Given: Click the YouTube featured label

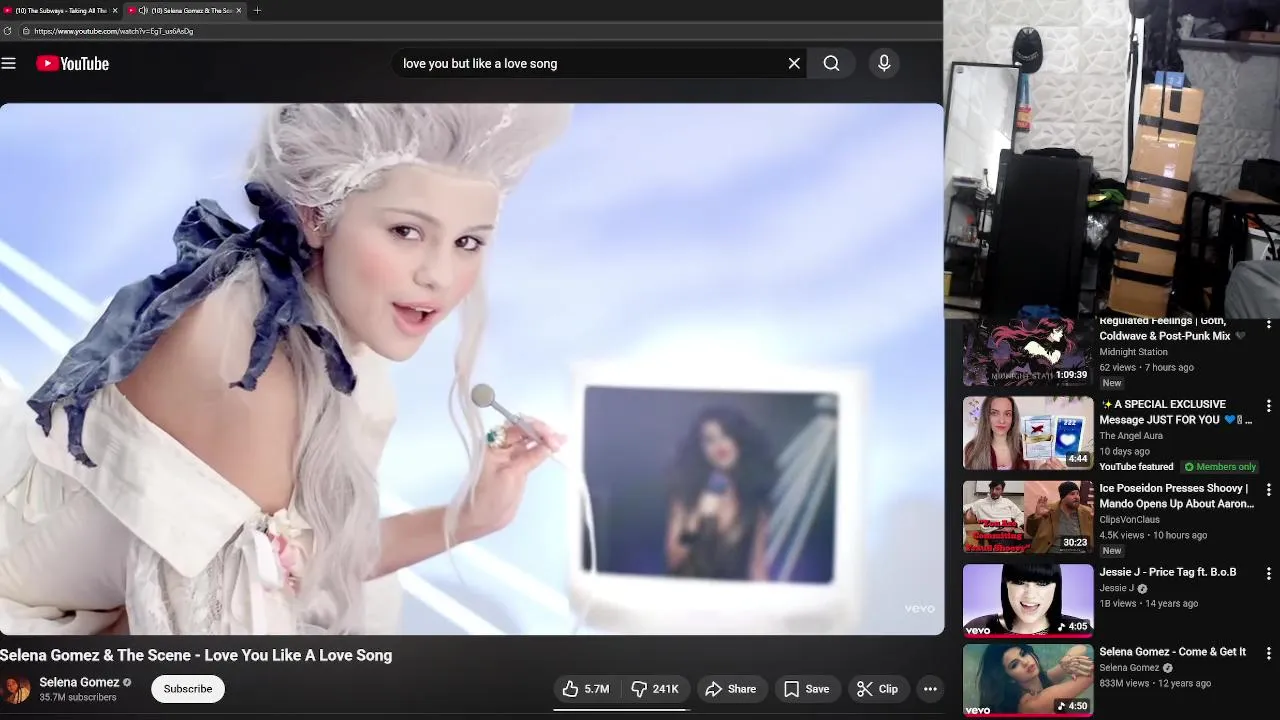Looking at the screenshot, I should (1136, 467).
